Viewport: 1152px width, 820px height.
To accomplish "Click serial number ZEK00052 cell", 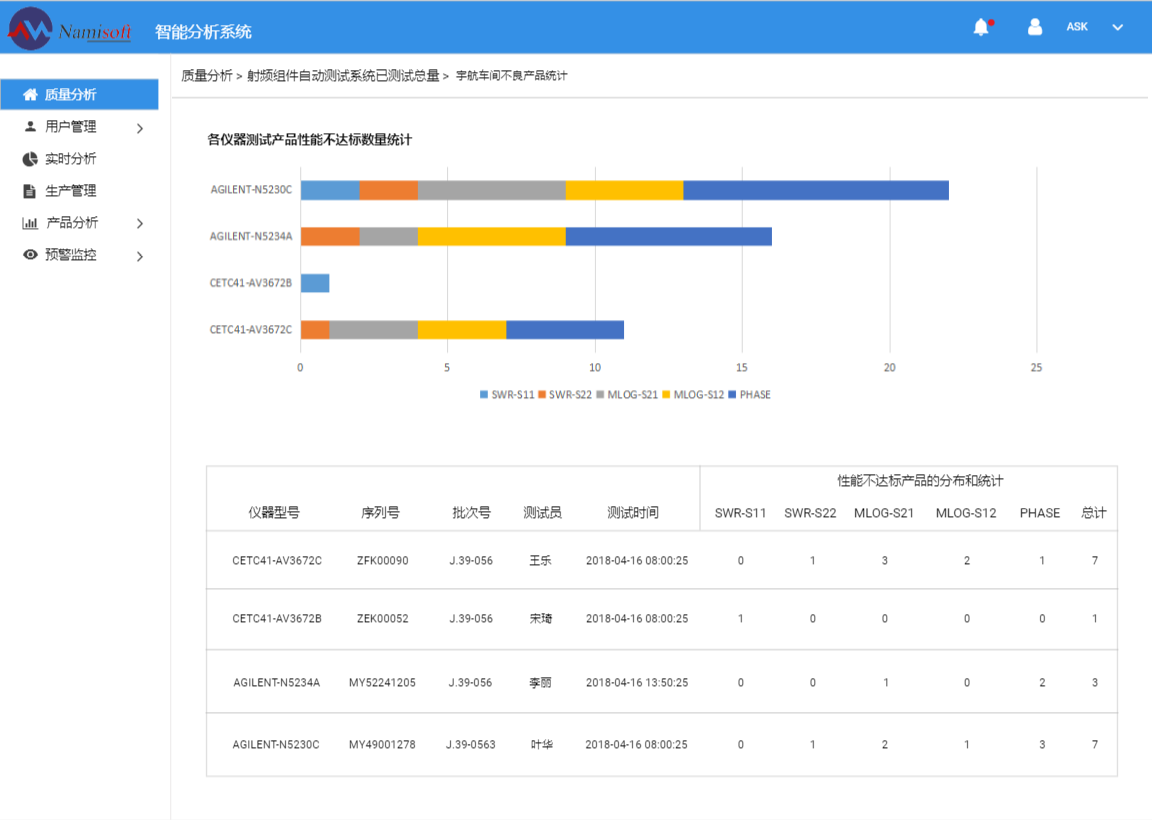I will coord(382,619).
